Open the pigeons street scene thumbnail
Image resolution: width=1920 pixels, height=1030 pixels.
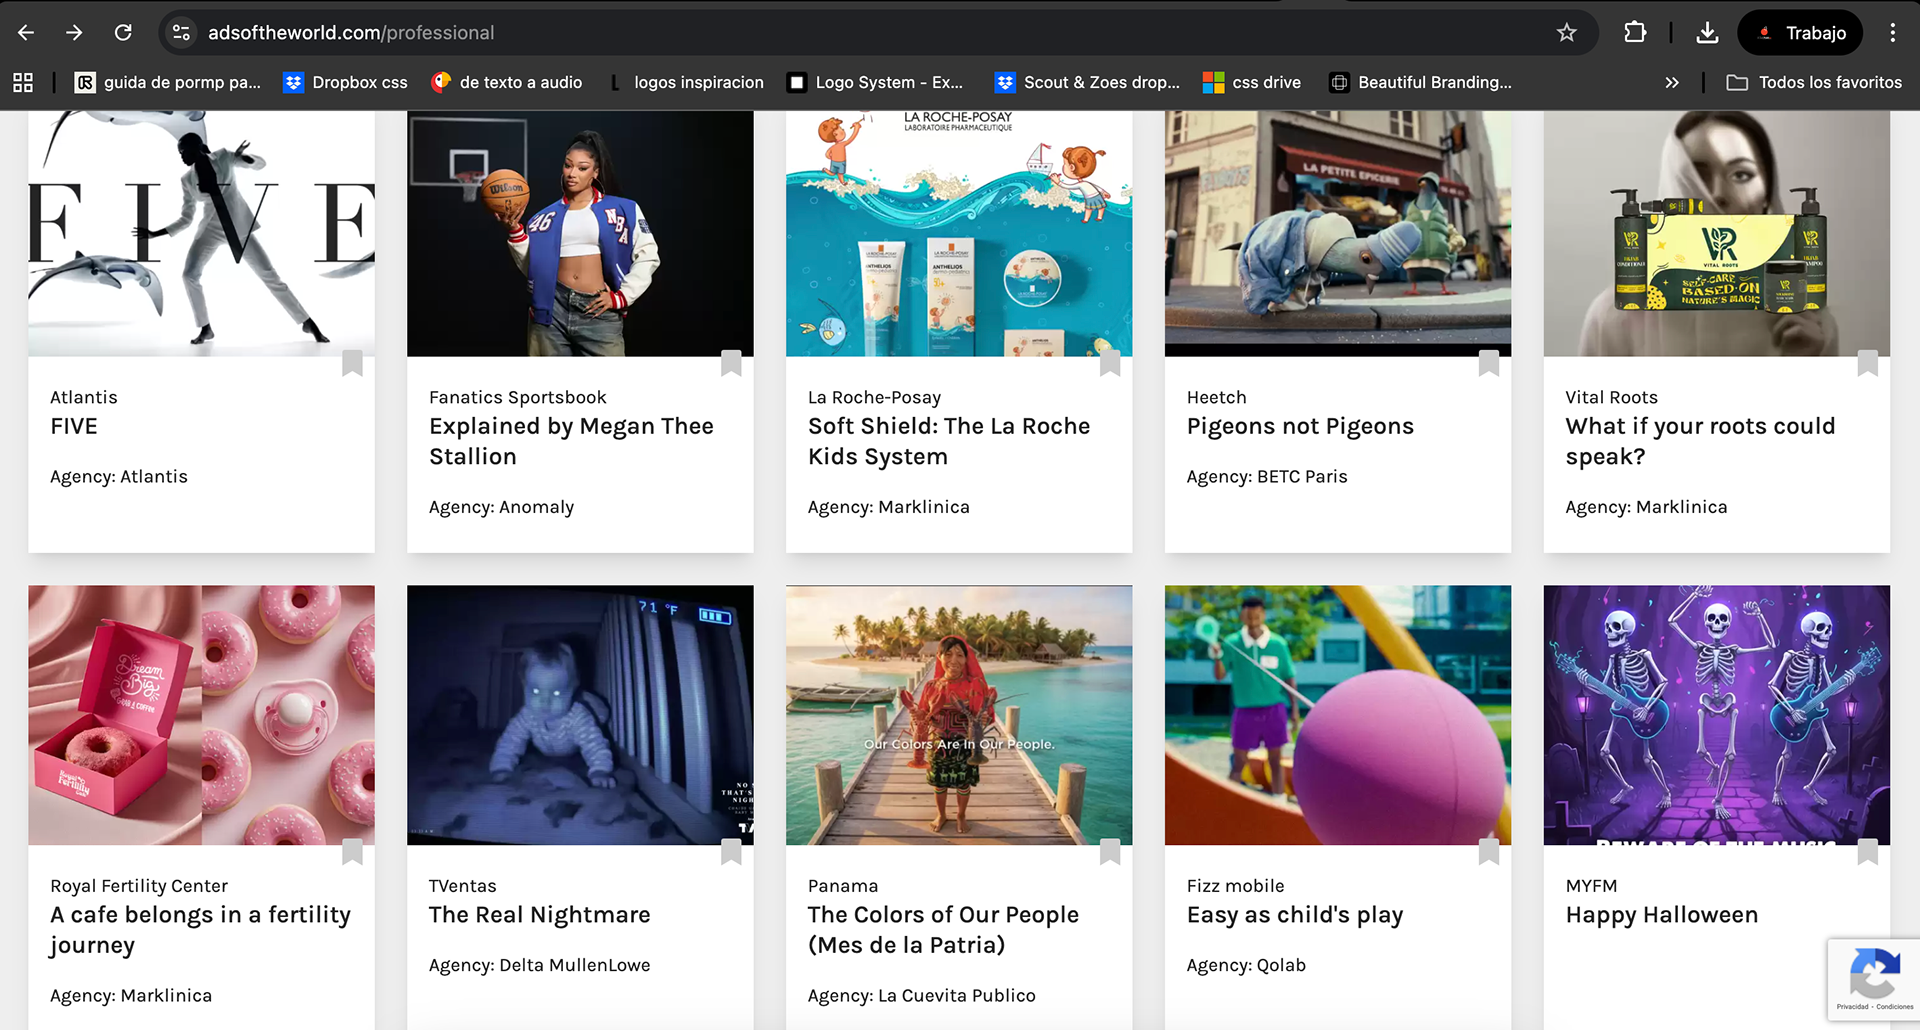(x=1338, y=233)
